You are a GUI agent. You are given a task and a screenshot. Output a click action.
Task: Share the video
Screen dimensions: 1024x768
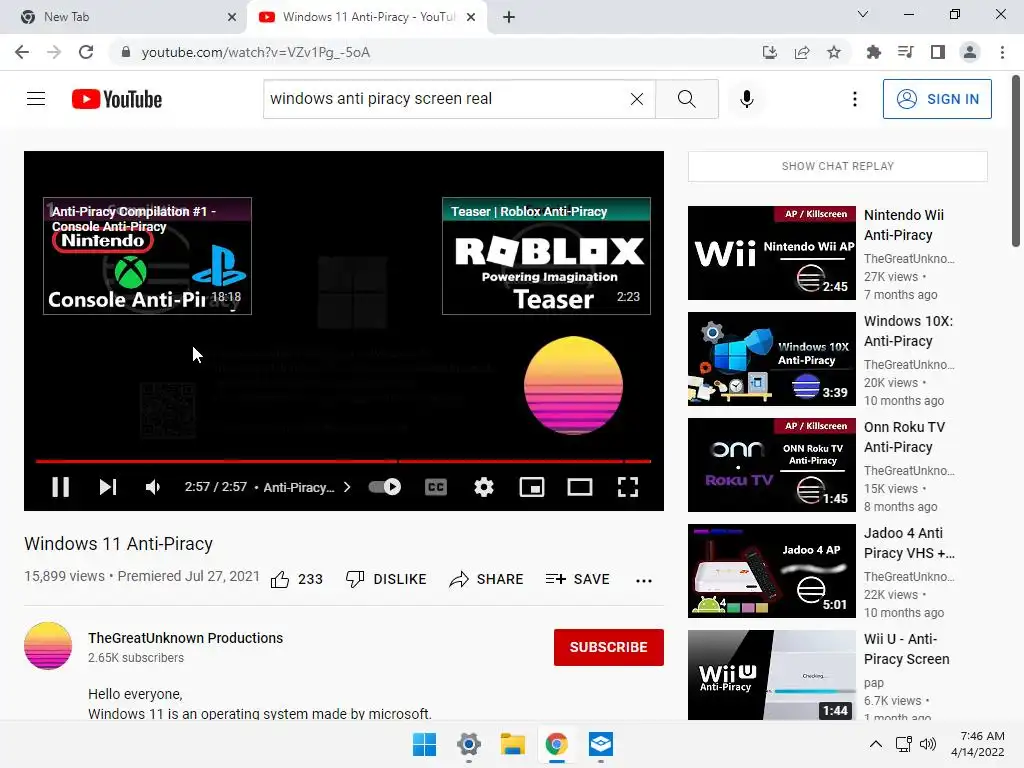[487, 579]
